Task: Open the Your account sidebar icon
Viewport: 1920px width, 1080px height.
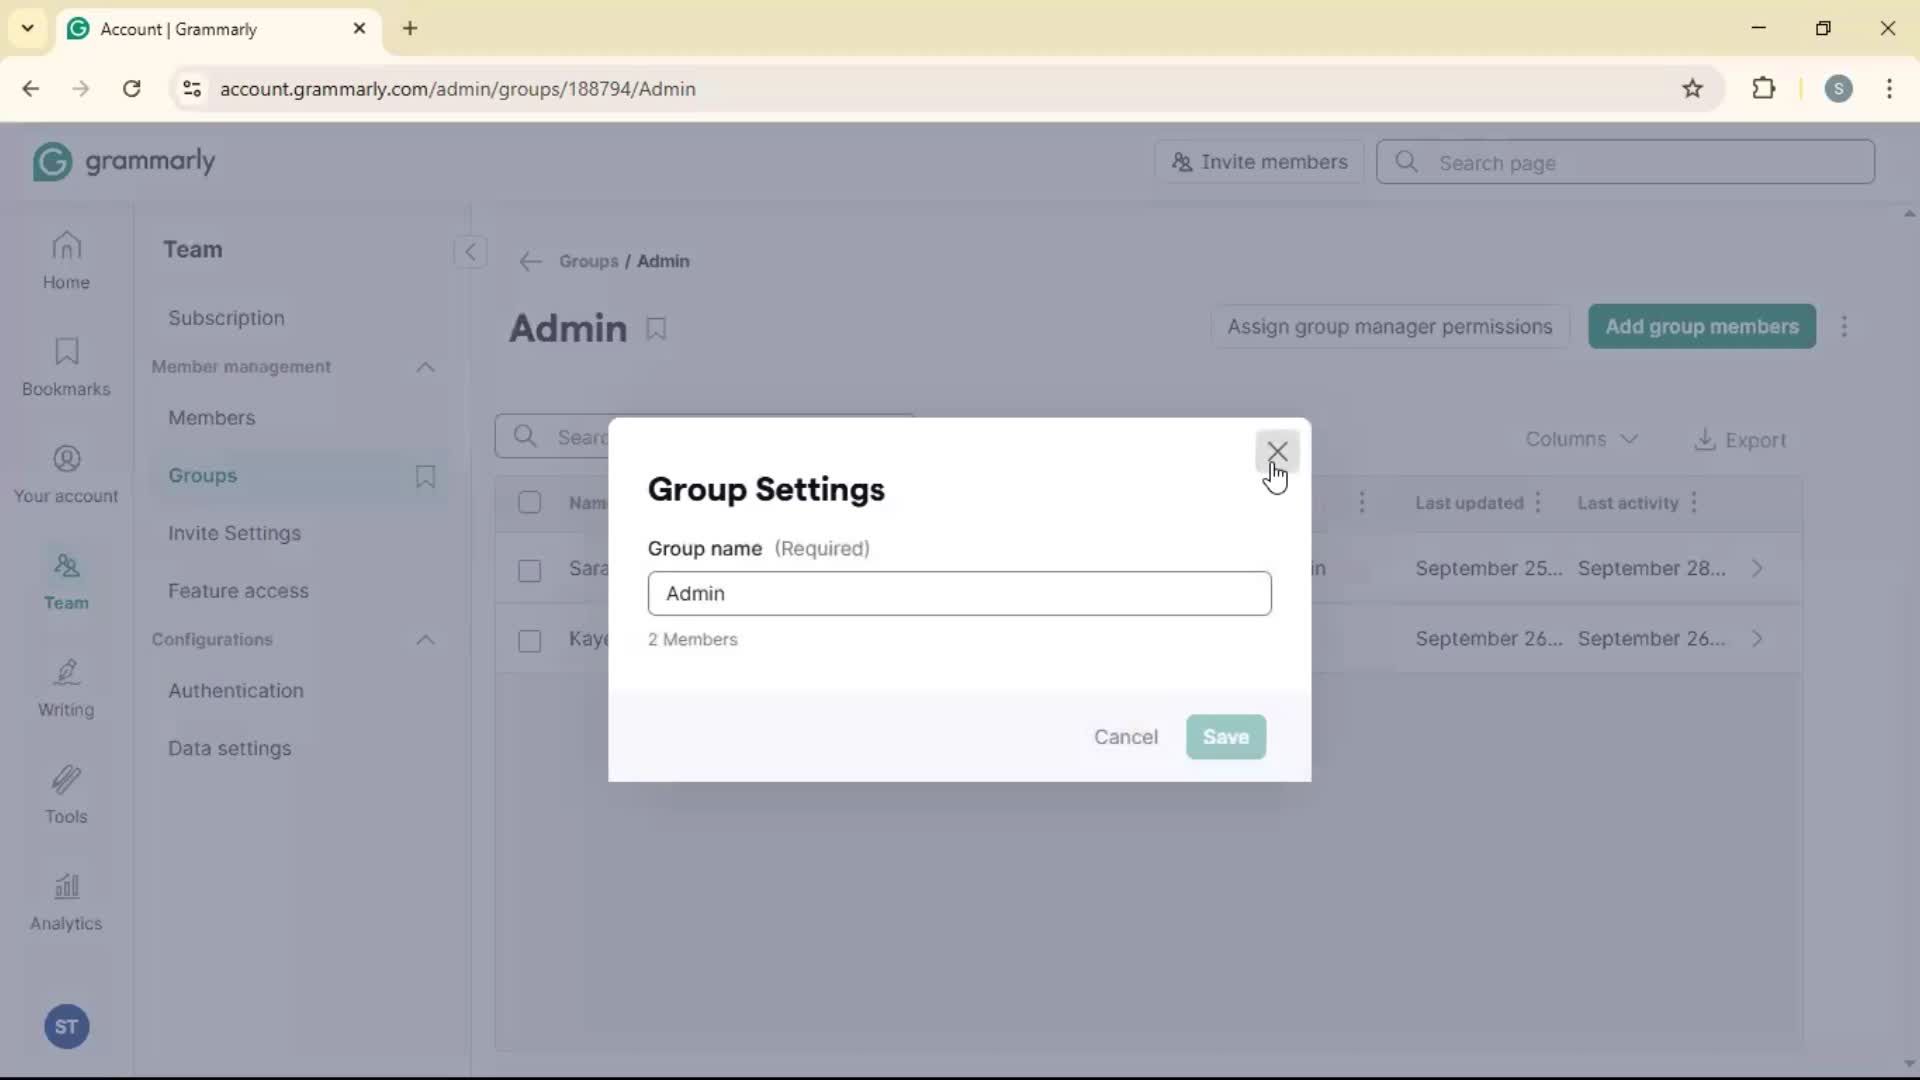Action: click(66, 474)
